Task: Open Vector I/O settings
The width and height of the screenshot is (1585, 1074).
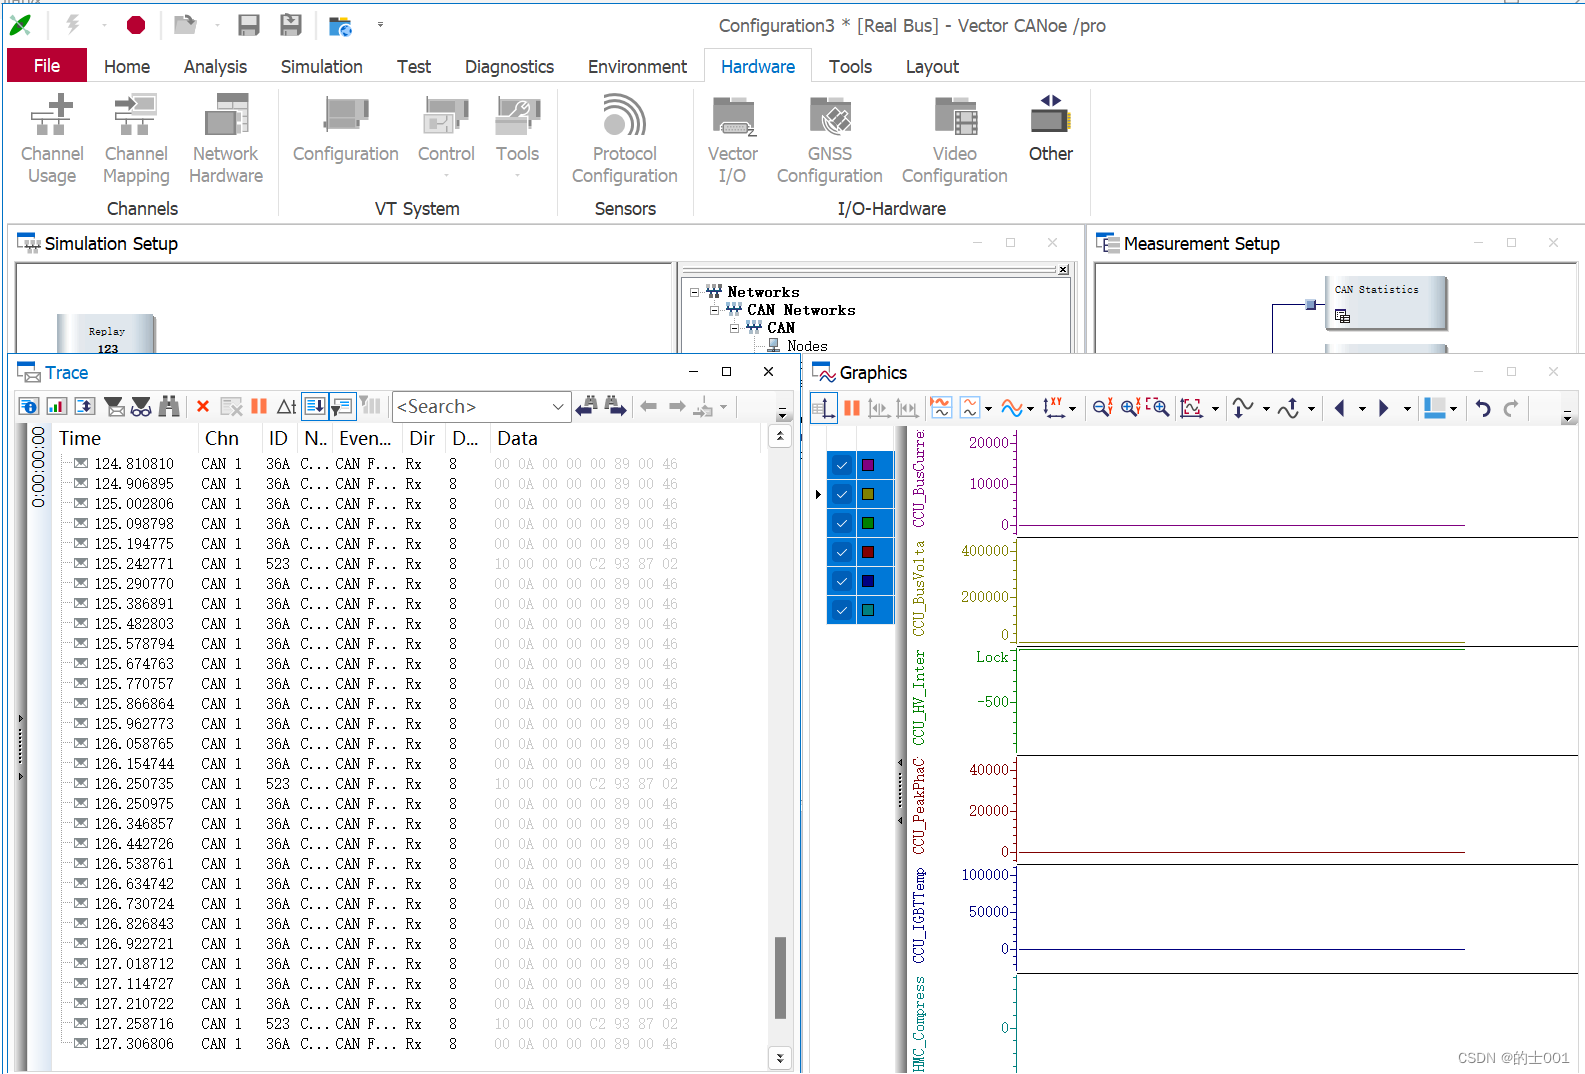Action: (x=733, y=139)
